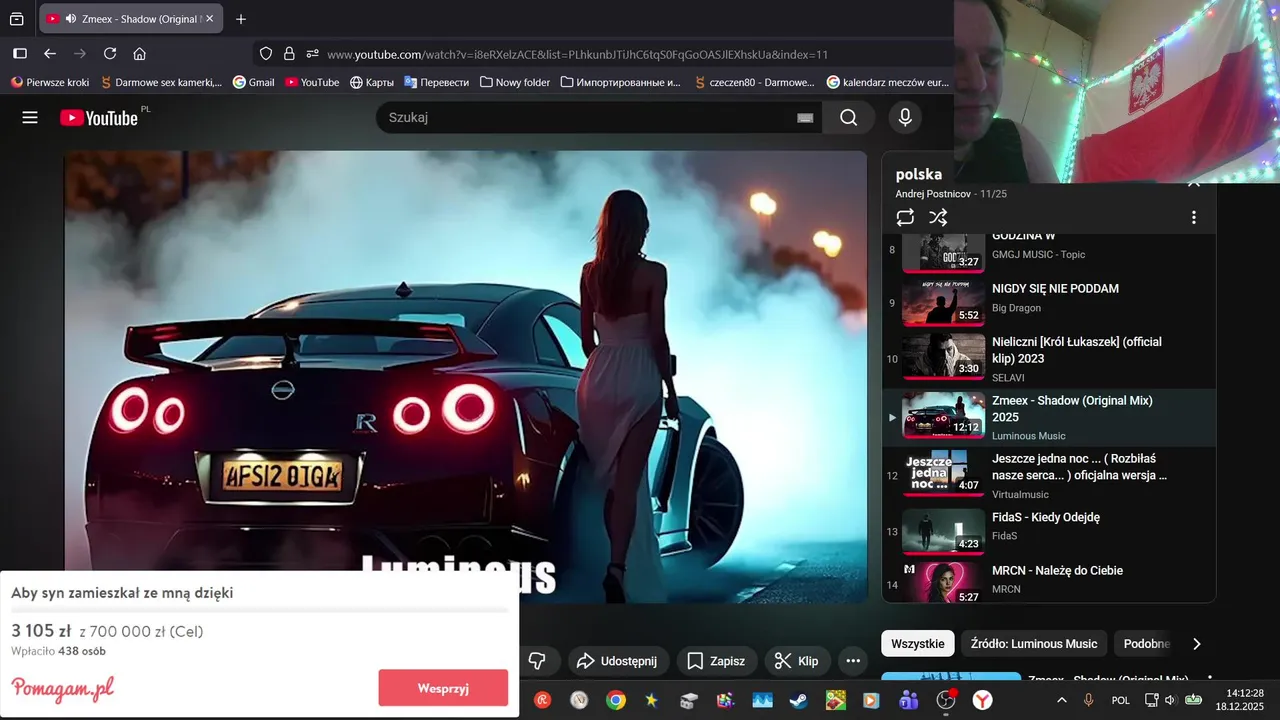Reload the page

[110, 54]
